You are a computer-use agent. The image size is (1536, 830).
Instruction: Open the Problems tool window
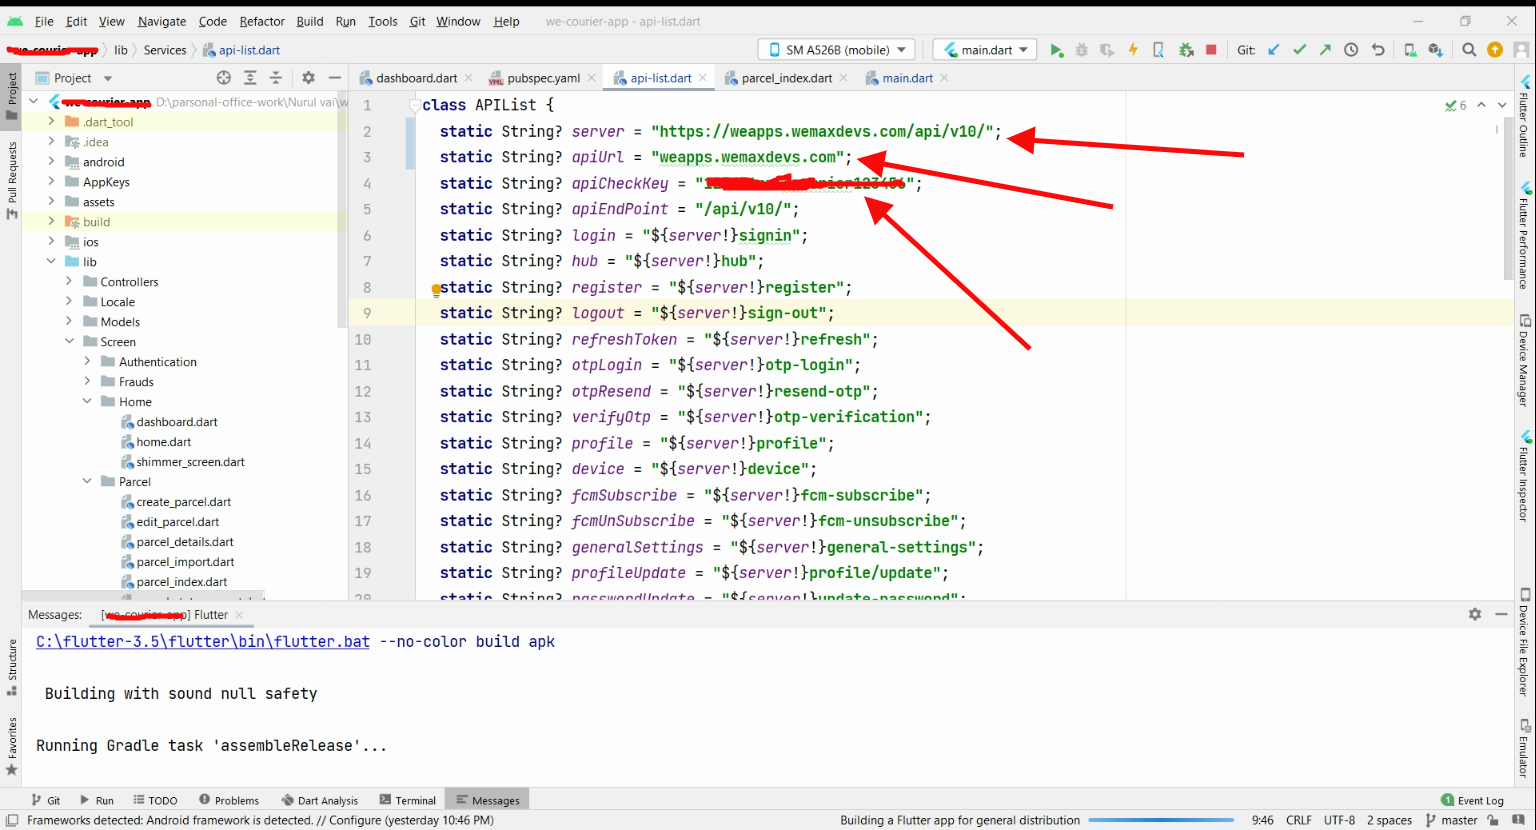[229, 800]
